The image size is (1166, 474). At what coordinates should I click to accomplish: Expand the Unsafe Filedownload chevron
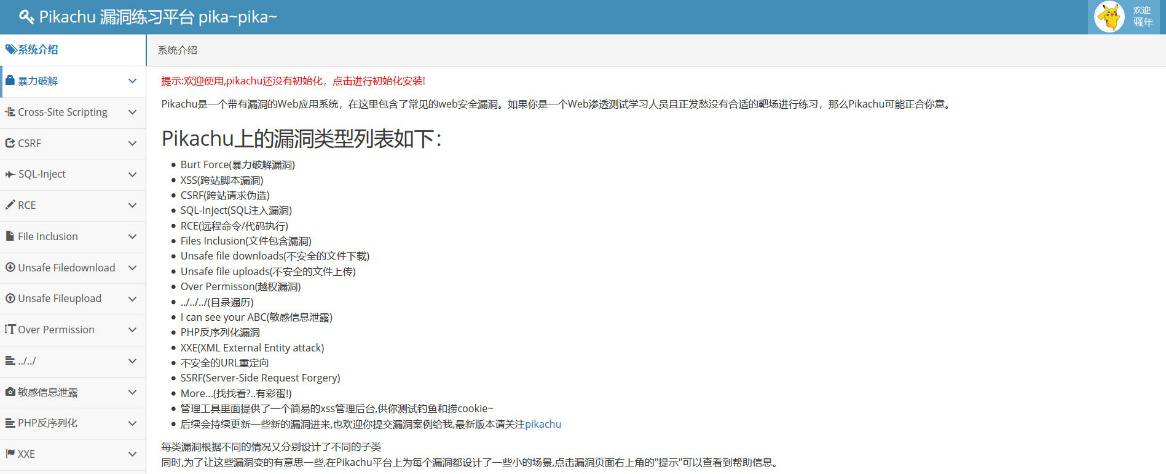[132, 267]
